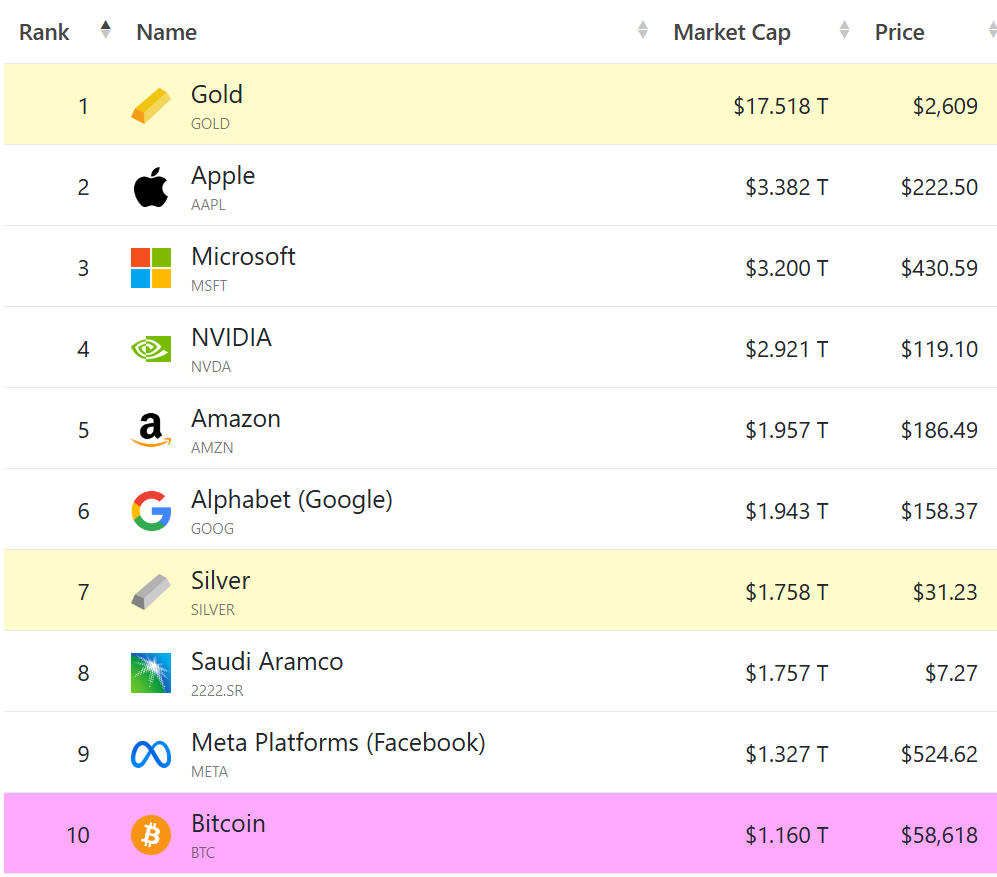Image resolution: width=997 pixels, height=877 pixels.
Task: Click the Amazon logo icon
Action: pos(151,430)
